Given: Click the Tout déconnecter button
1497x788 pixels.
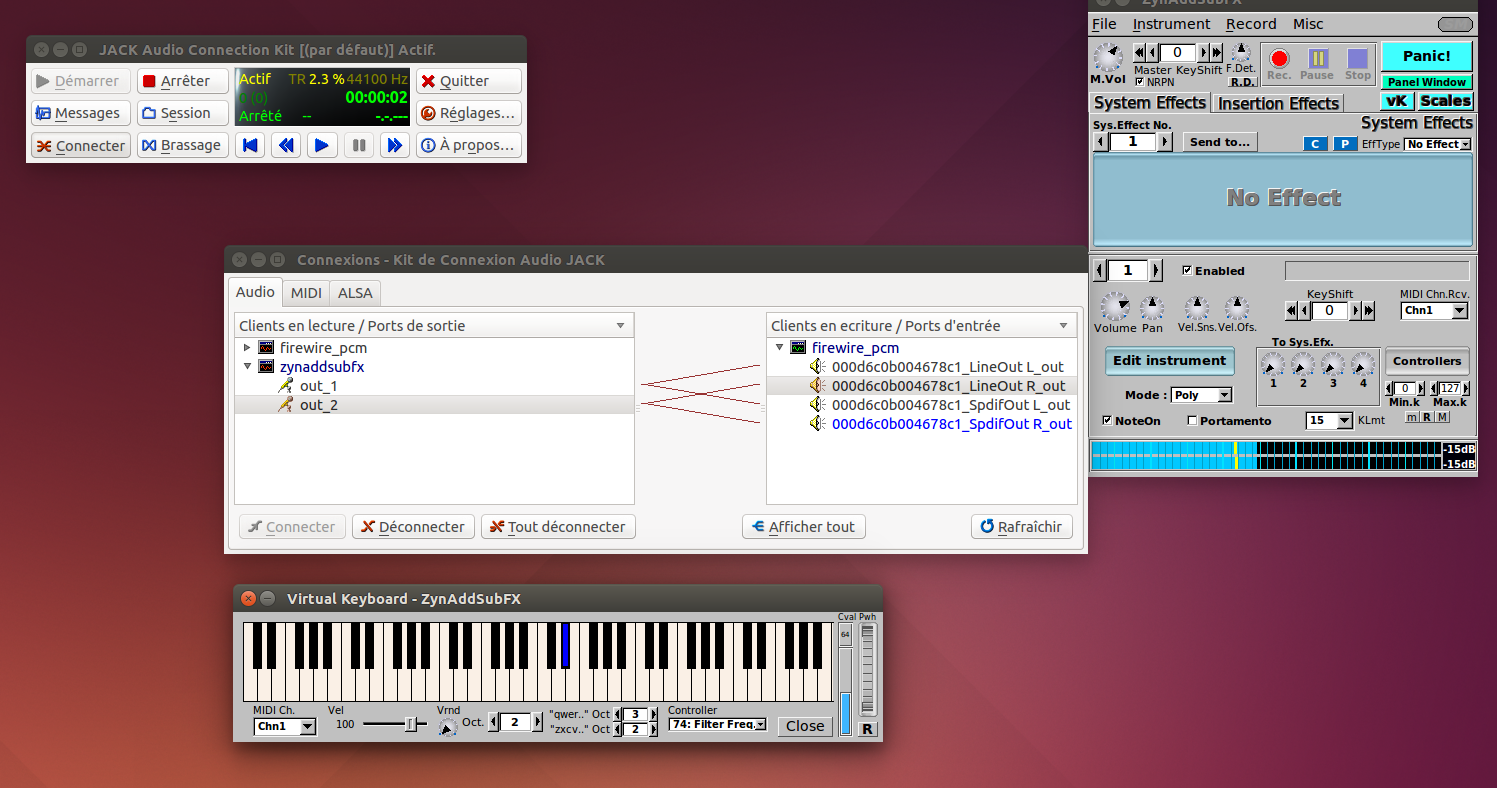Looking at the screenshot, I should 557,527.
